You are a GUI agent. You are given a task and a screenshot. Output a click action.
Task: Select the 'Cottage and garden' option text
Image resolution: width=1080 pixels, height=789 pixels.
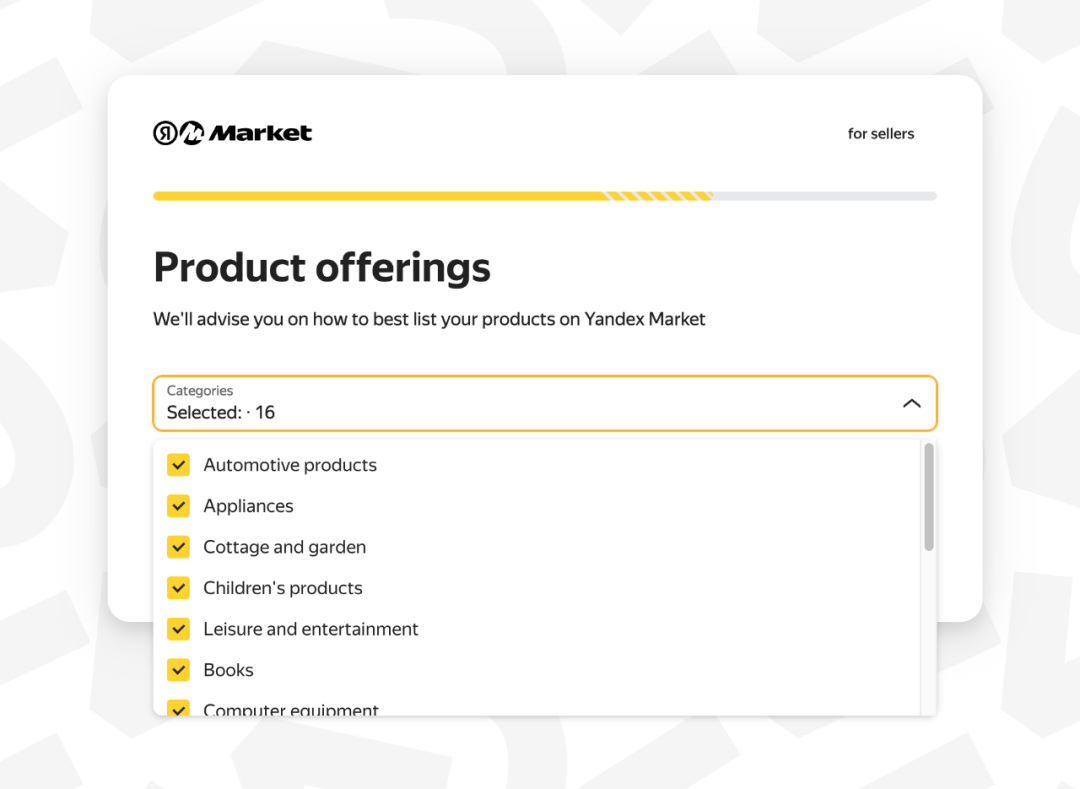coord(284,547)
